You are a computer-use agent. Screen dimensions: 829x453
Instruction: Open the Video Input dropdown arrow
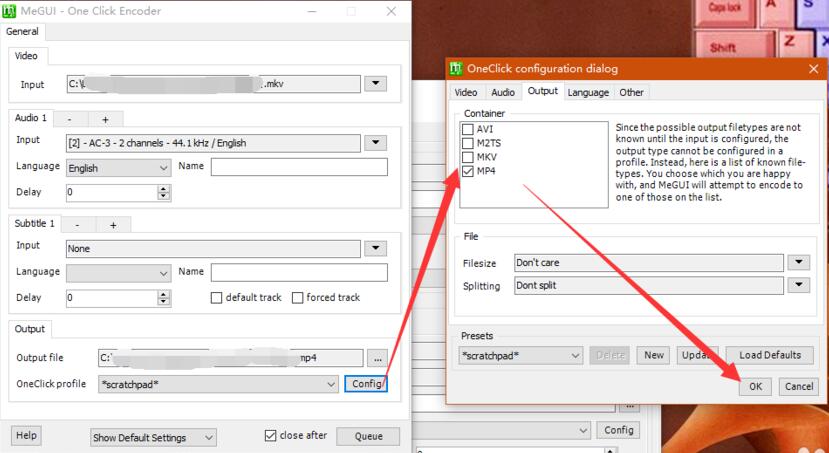[375, 84]
